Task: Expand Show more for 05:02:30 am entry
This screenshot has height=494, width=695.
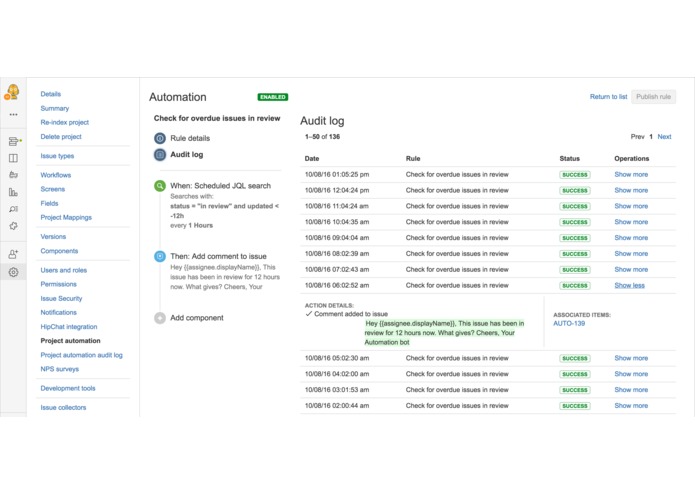Action: 631,358
